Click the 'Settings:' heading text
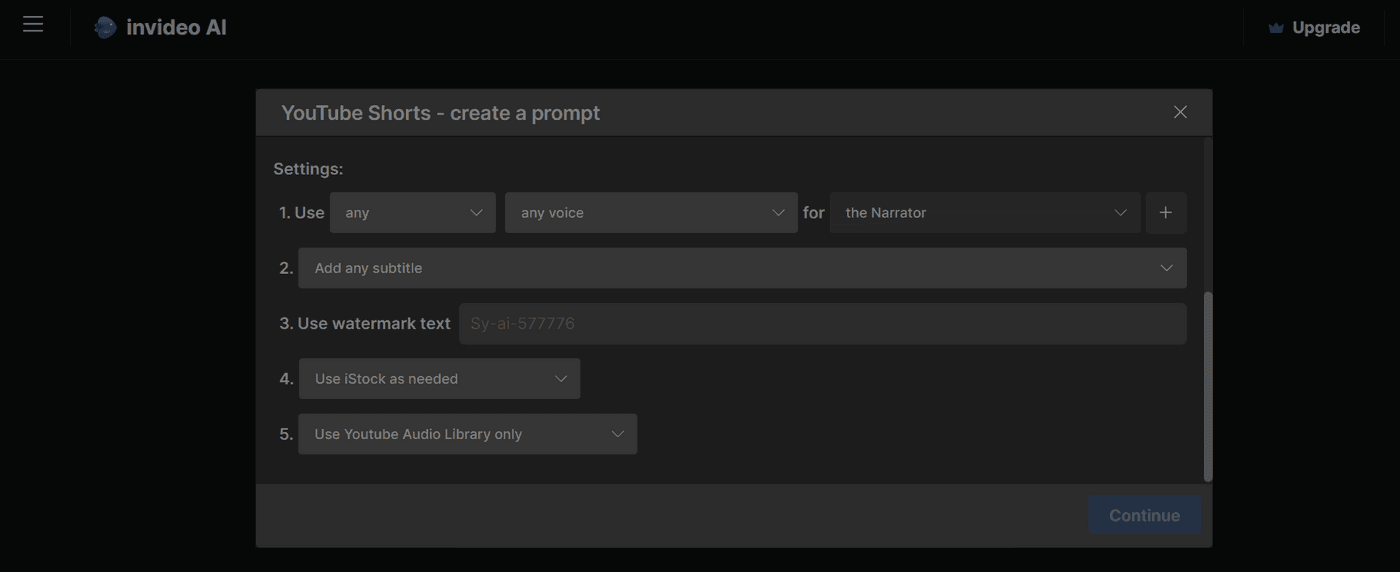 308,169
